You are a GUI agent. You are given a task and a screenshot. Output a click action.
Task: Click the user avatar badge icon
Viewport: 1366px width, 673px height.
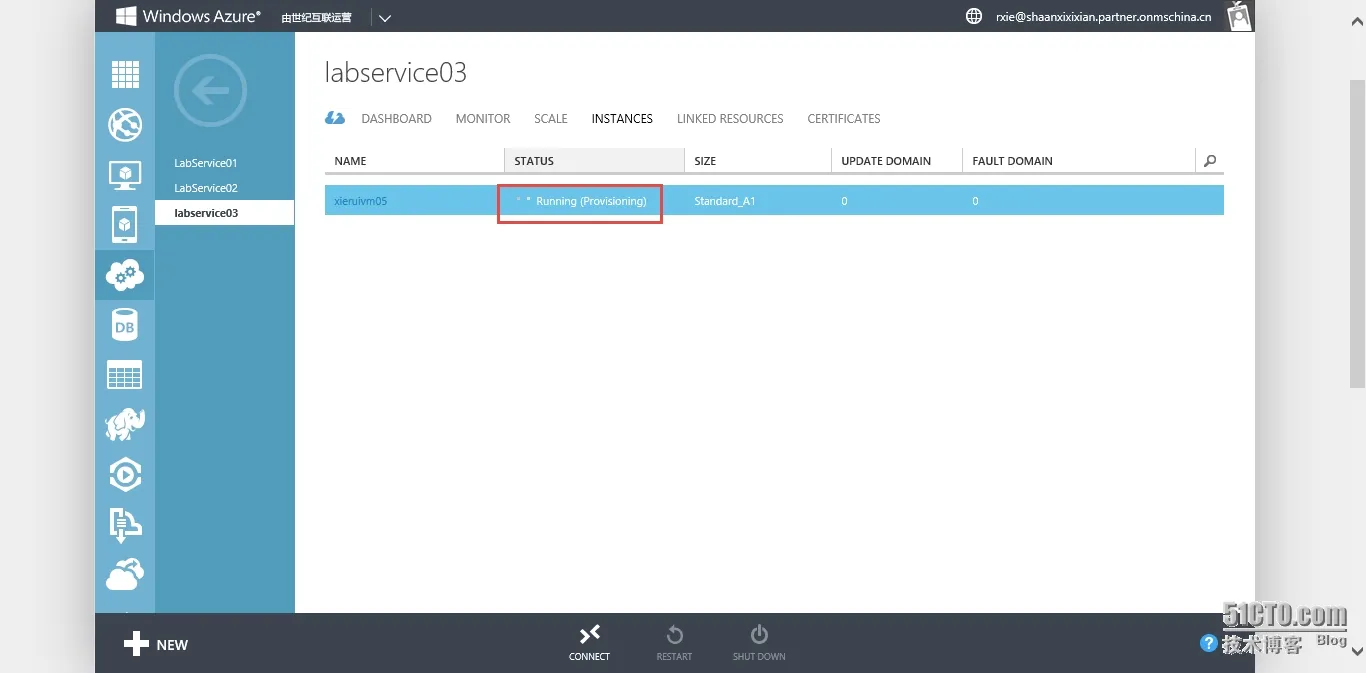(x=1240, y=16)
